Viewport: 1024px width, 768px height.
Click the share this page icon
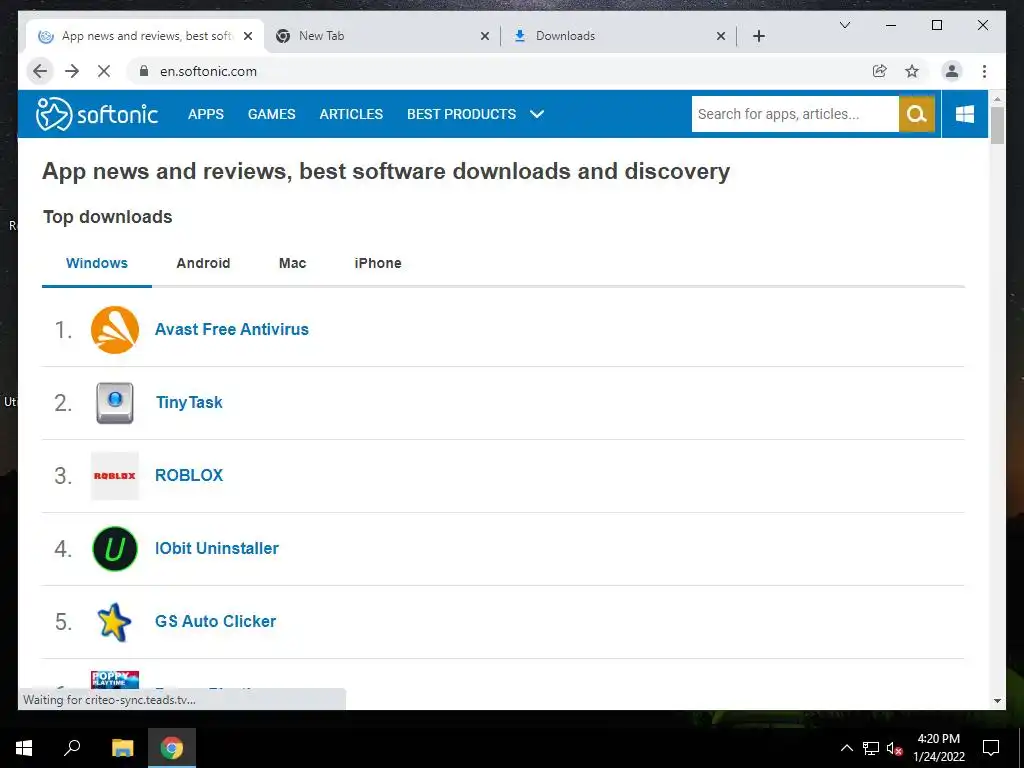(880, 71)
